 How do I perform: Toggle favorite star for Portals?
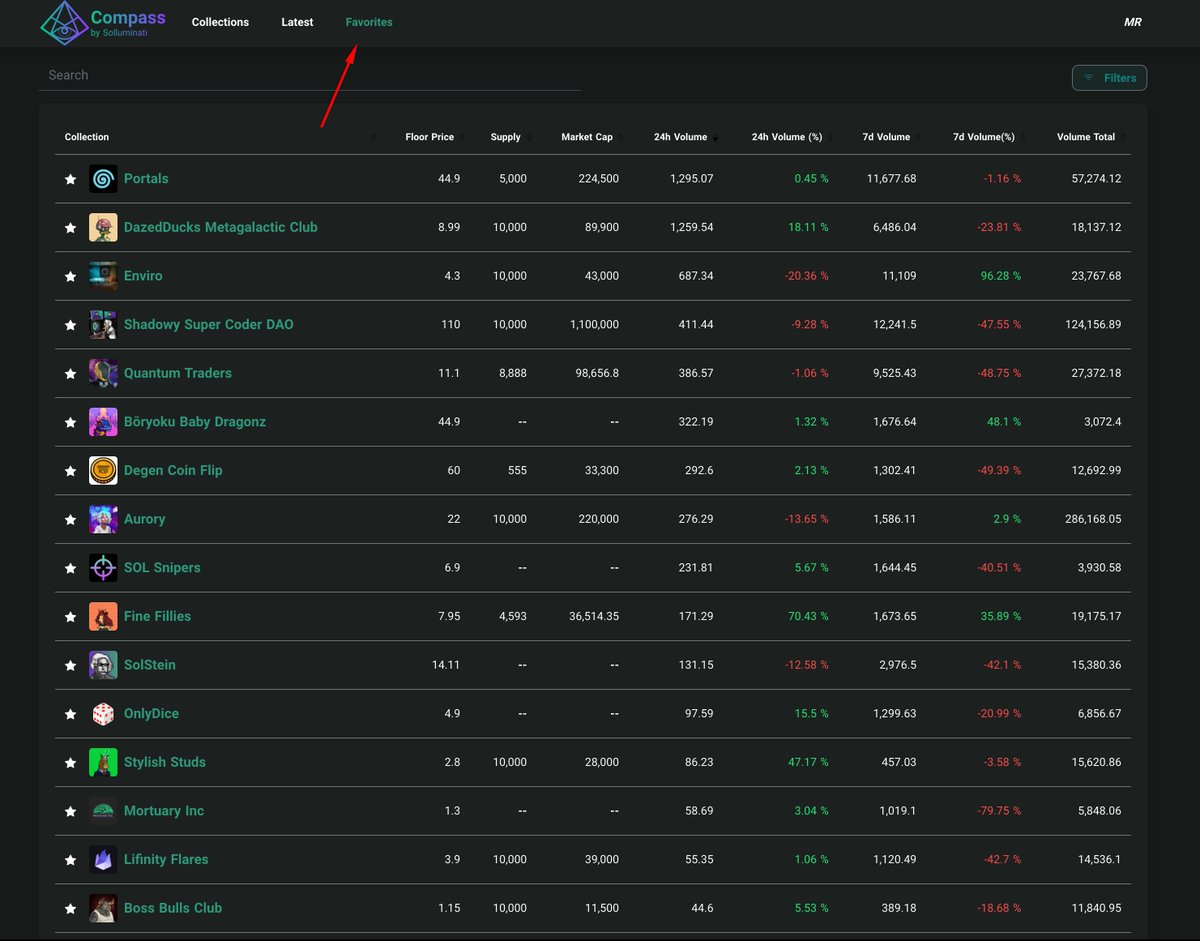pyautogui.click(x=70, y=179)
